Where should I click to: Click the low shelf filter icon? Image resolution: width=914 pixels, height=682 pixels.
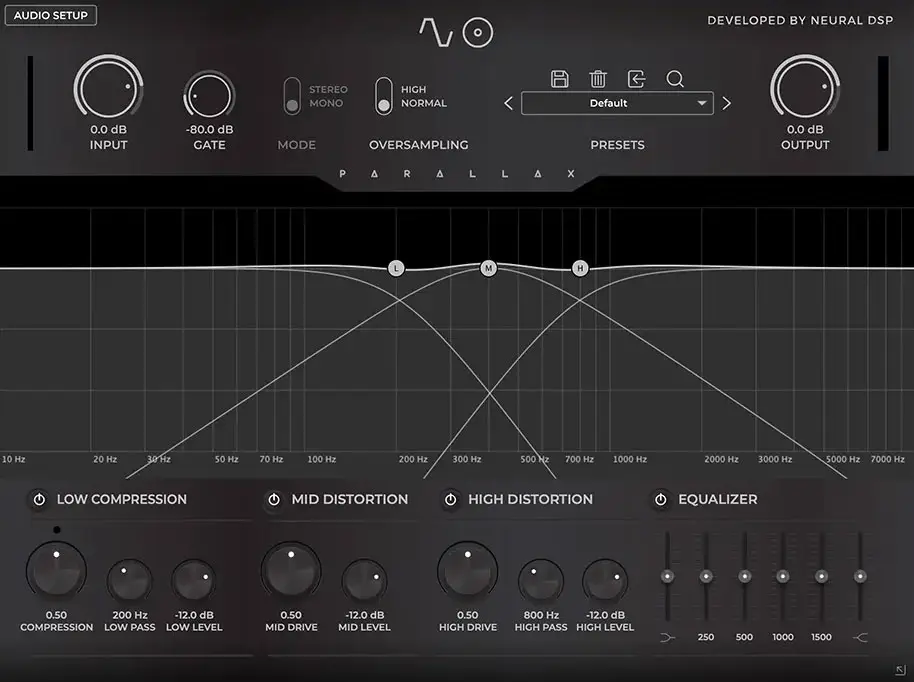[x=667, y=638]
